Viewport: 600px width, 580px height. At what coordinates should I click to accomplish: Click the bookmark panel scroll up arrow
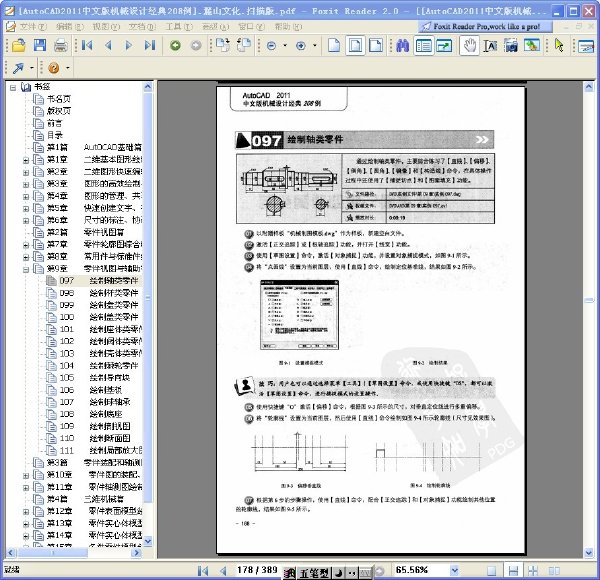pyautogui.click(x=148, y=87)
